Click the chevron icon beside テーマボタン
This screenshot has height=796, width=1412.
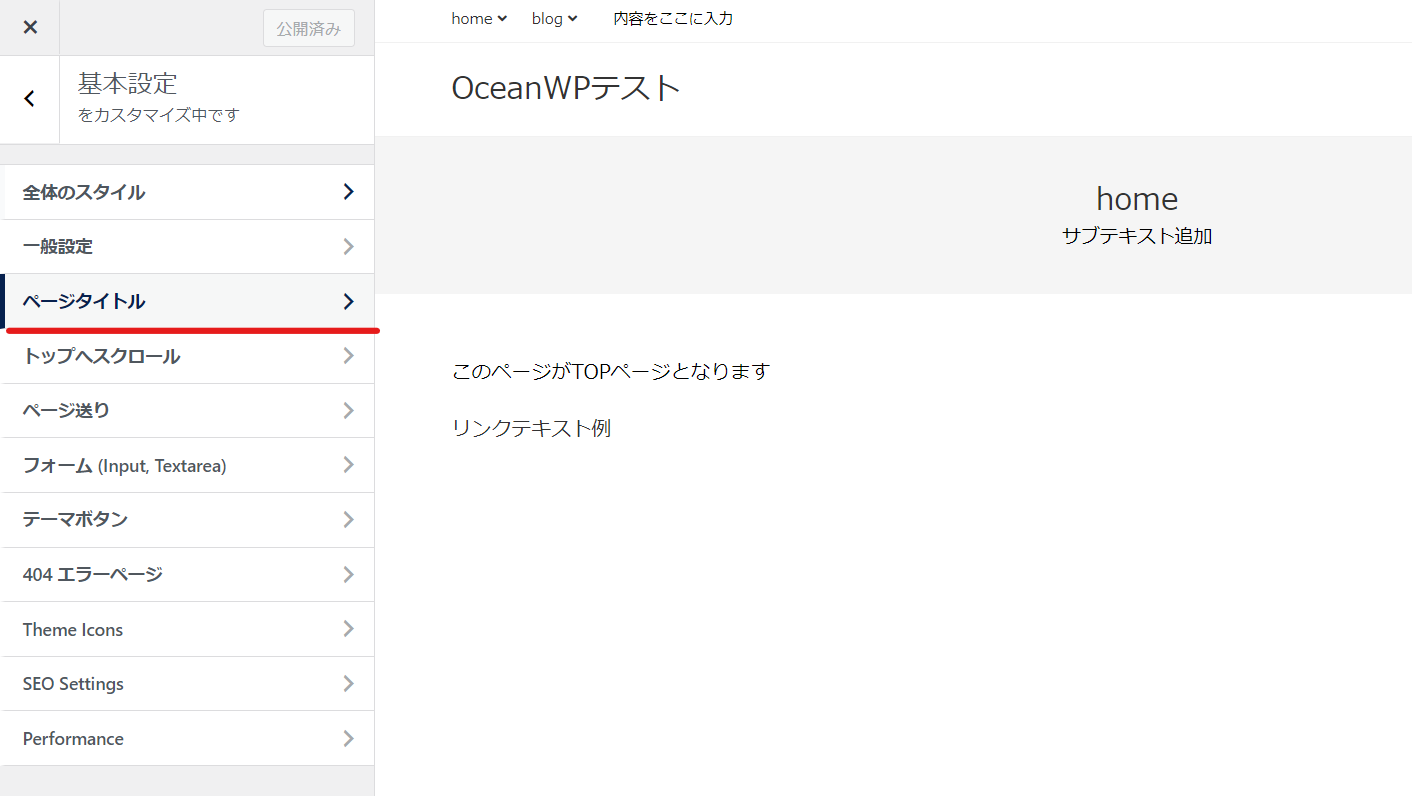pos(348,520)
